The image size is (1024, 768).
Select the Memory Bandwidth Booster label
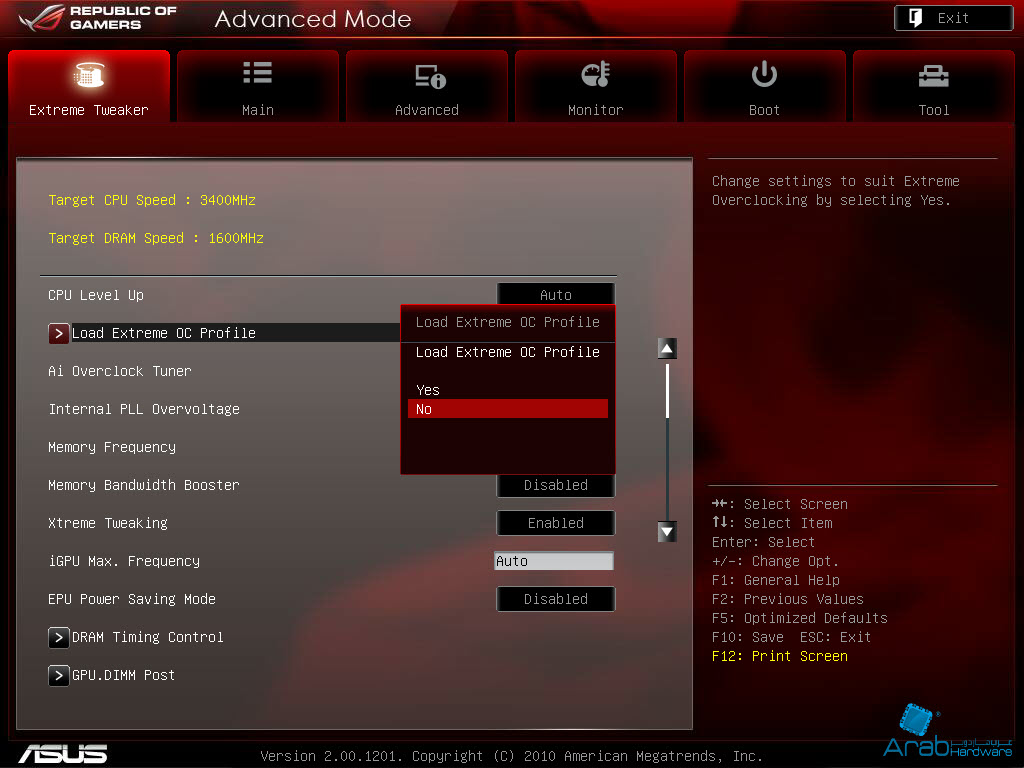(144, 485)
